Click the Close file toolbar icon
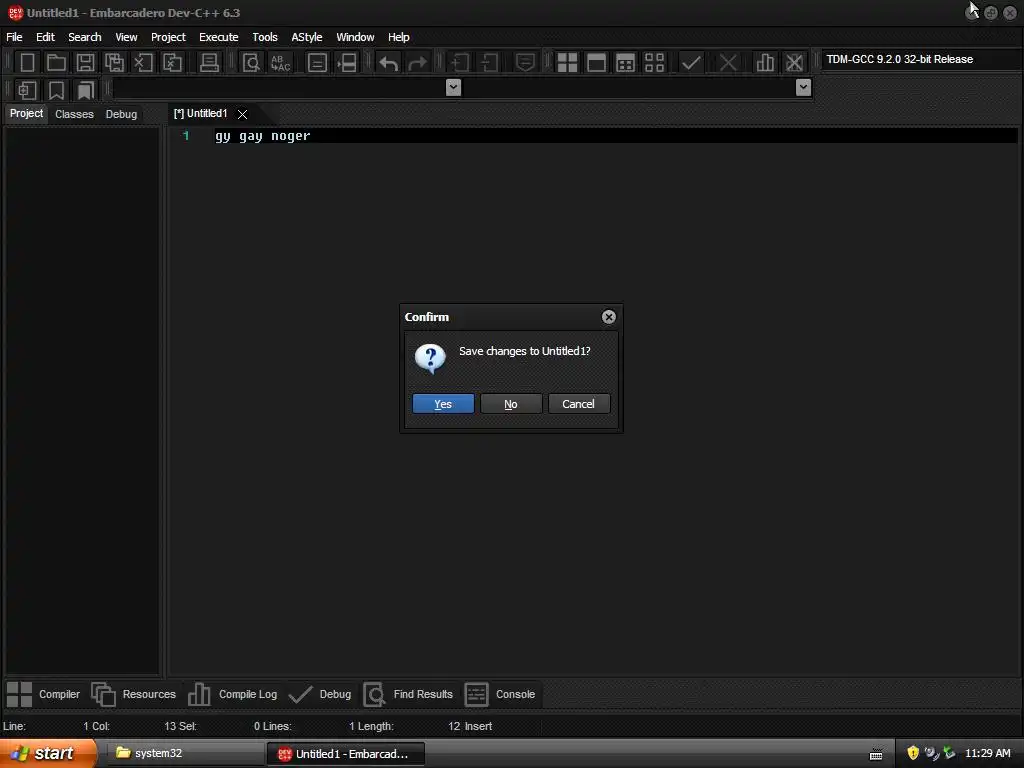1024x768 pixels. point(143,63)
